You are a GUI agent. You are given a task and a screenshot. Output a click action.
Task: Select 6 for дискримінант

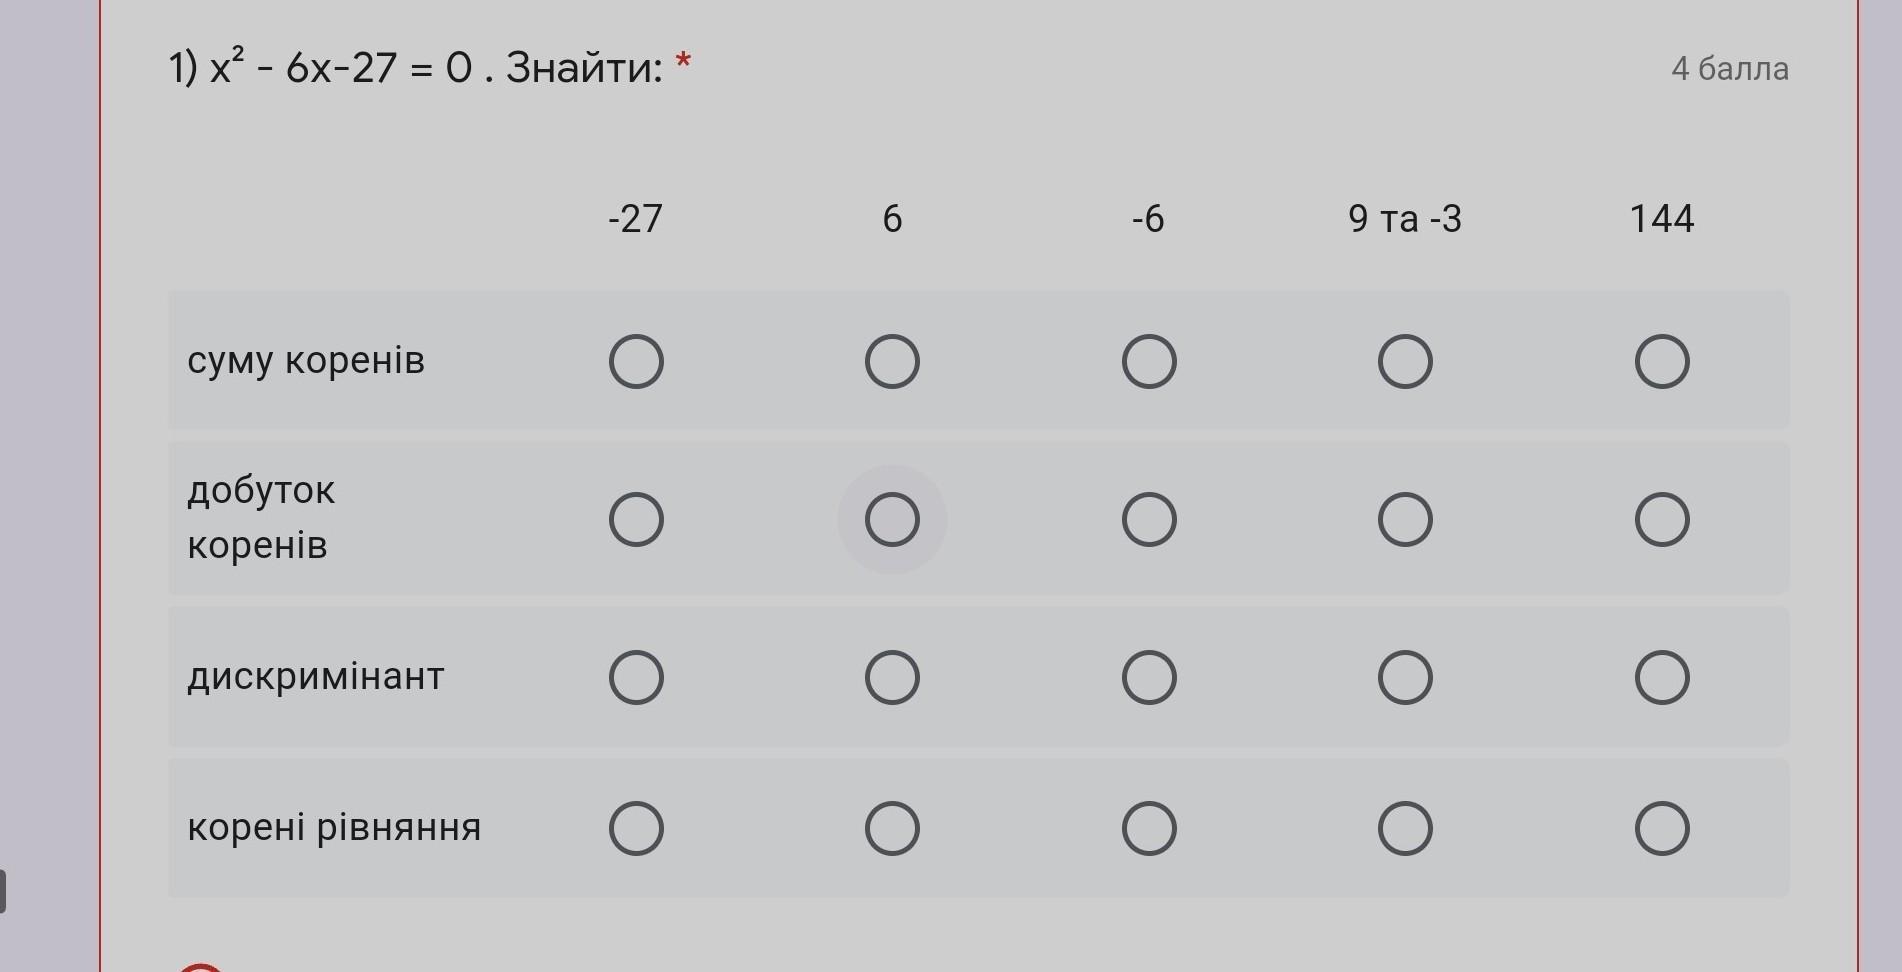(x=892, y=677)
